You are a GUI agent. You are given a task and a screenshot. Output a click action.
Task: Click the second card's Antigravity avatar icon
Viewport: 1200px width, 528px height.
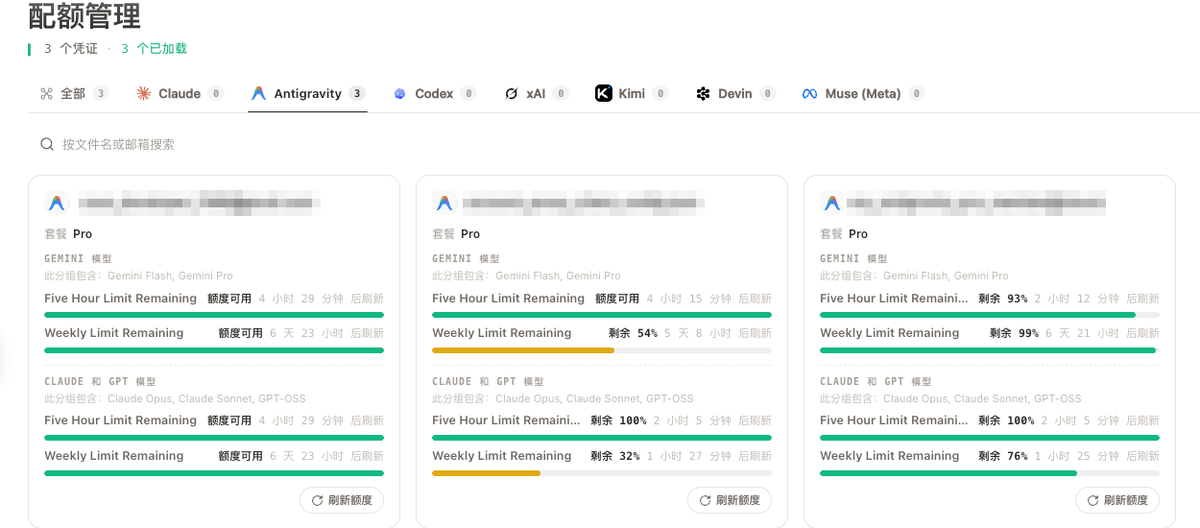445,203
